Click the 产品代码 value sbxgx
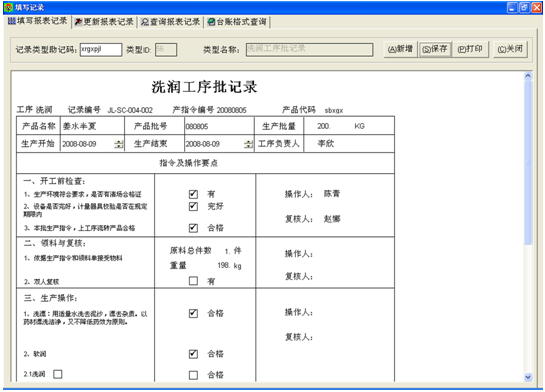The height and width of the screenshot is (392, 545). (x=334, y=111)
